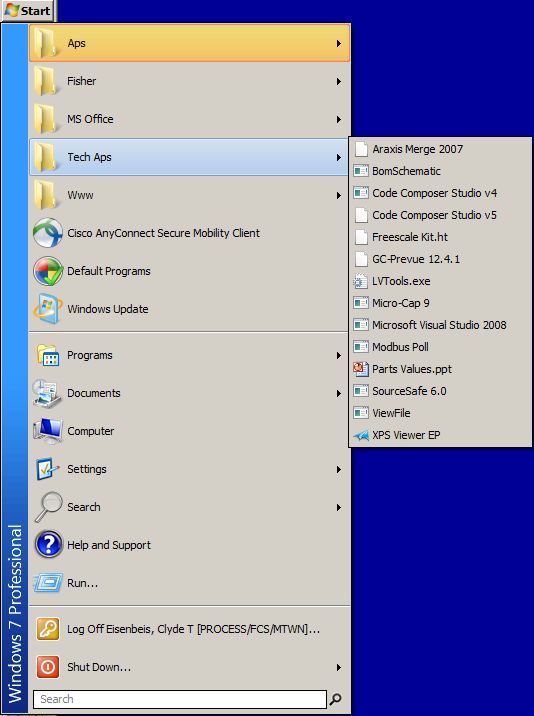Expand the Aps folder submenu arrow

coord(338,43)
